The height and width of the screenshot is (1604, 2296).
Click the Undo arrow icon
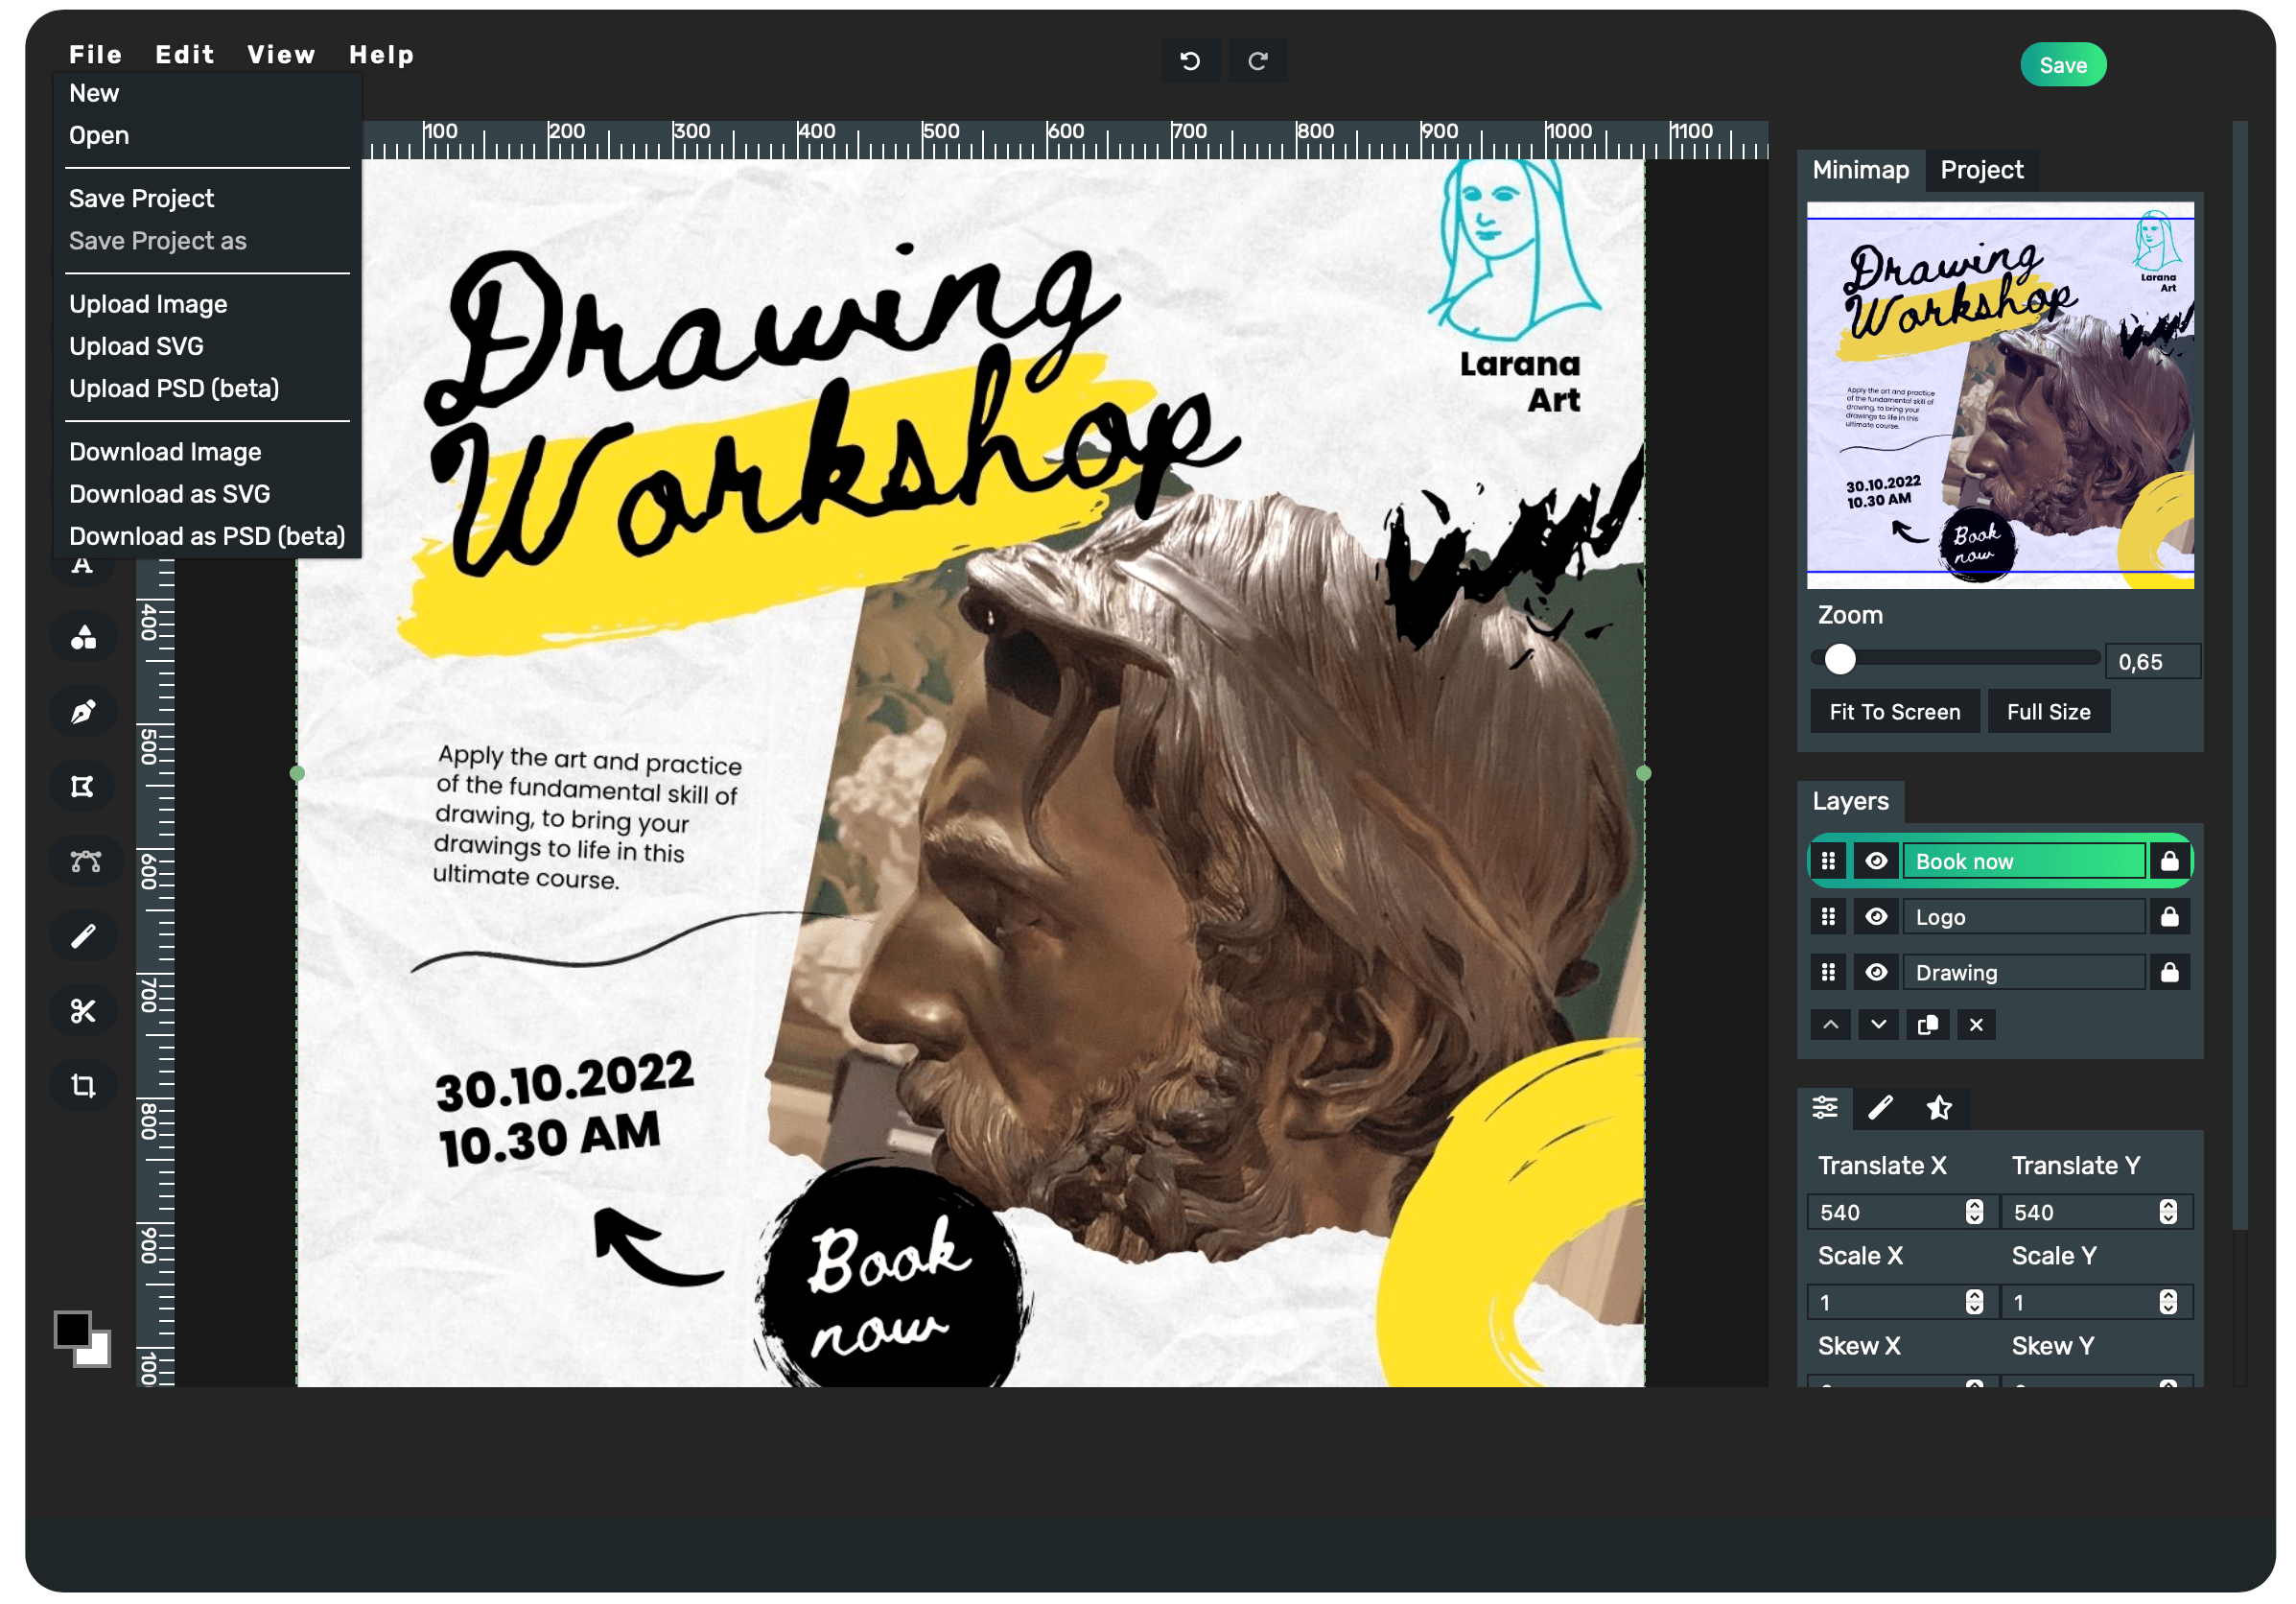[1190, 61]
